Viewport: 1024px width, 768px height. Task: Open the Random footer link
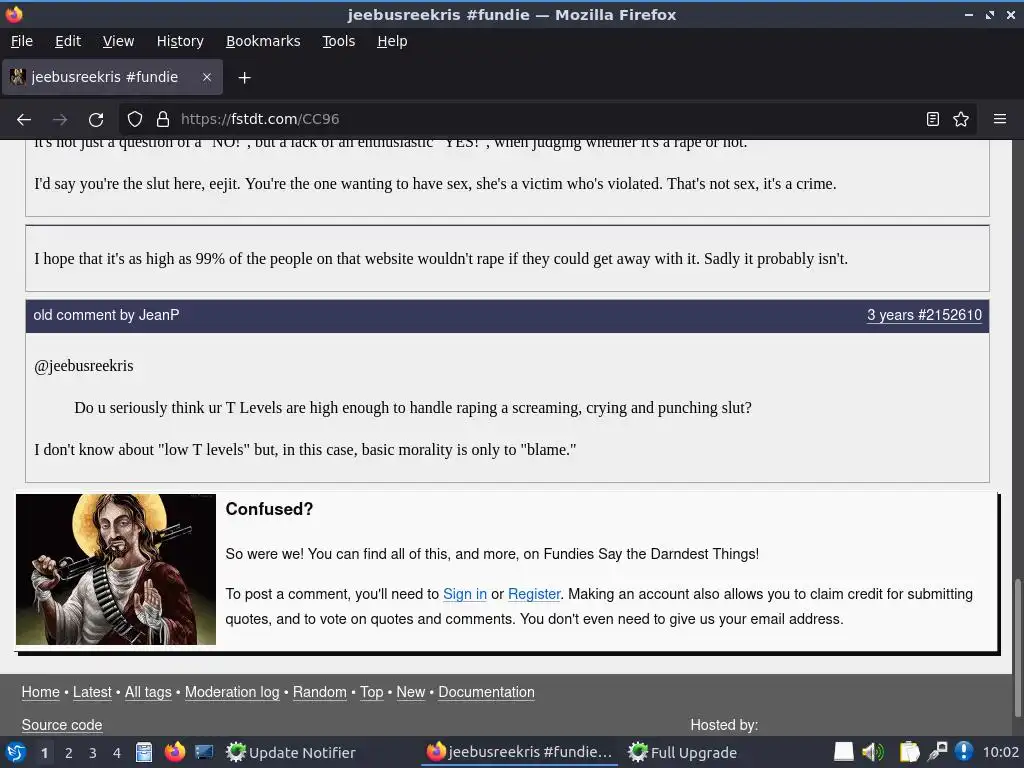click(x=319, y=692)
